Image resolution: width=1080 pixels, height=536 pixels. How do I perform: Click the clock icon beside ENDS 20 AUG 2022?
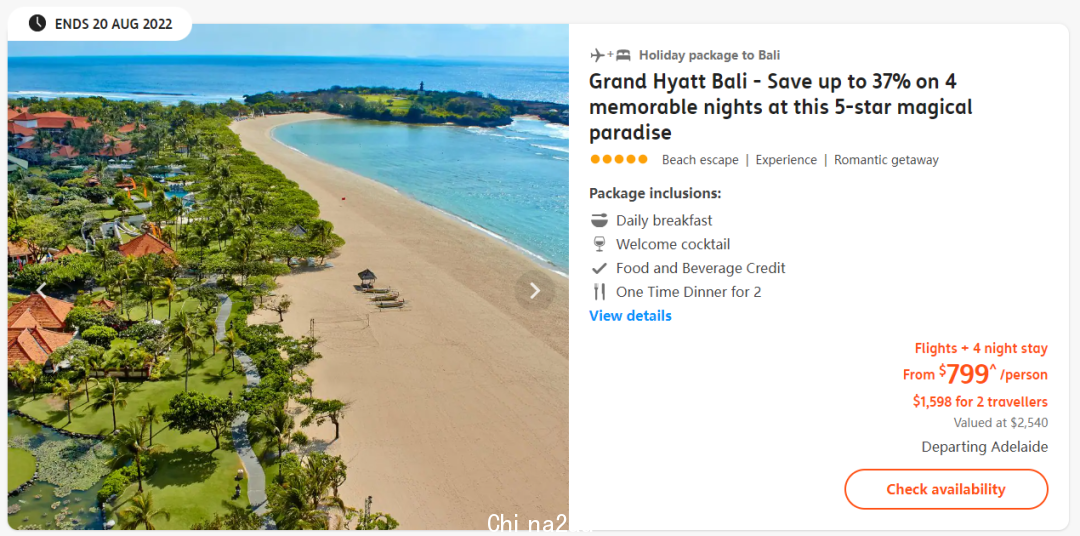[37, 23]
